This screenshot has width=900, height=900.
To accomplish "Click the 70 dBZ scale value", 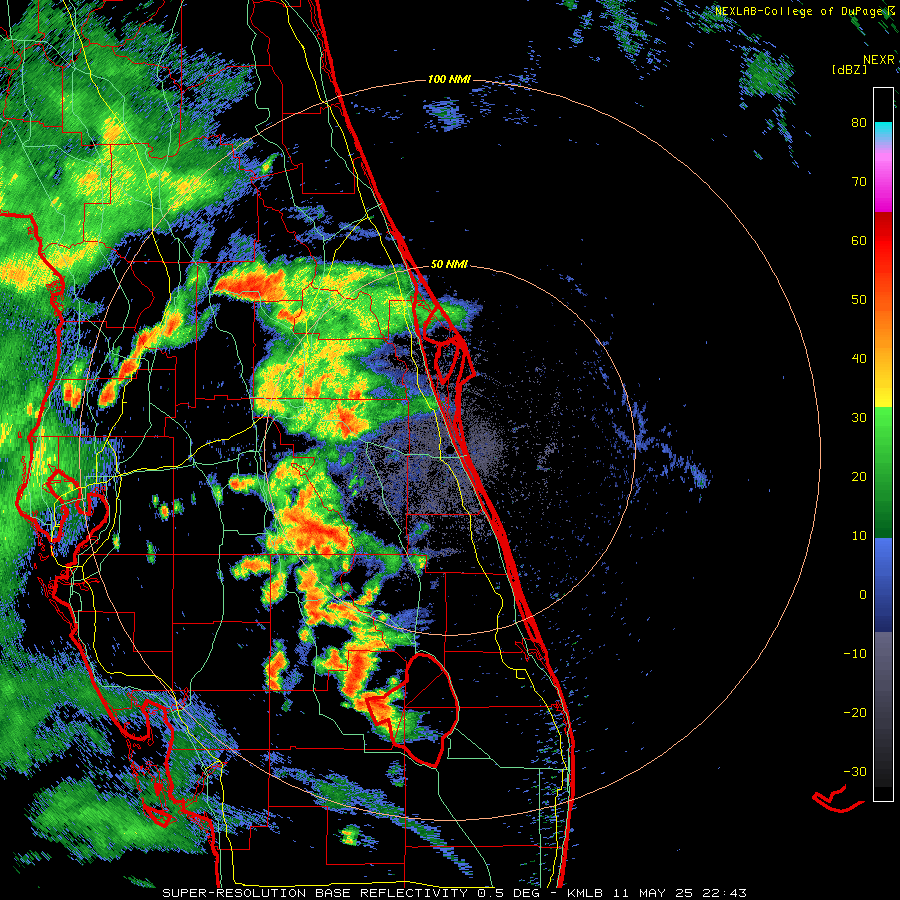I will tap(859, 181).
